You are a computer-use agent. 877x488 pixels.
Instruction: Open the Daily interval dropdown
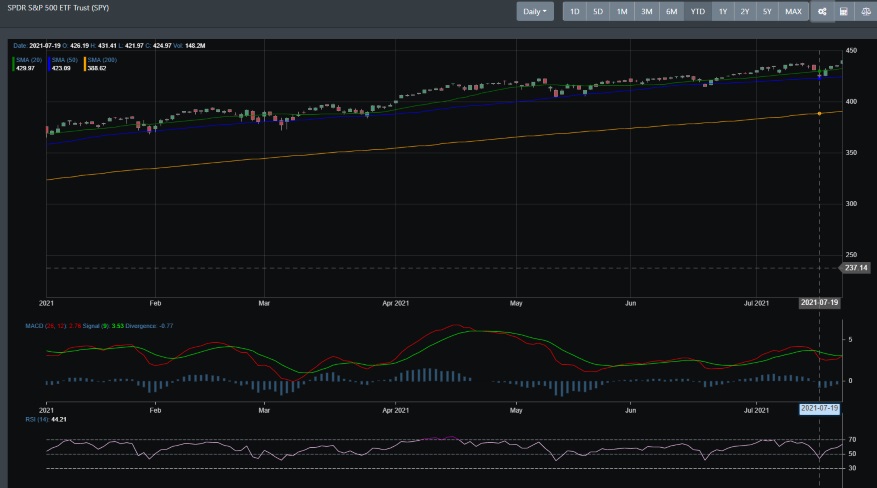535,12
